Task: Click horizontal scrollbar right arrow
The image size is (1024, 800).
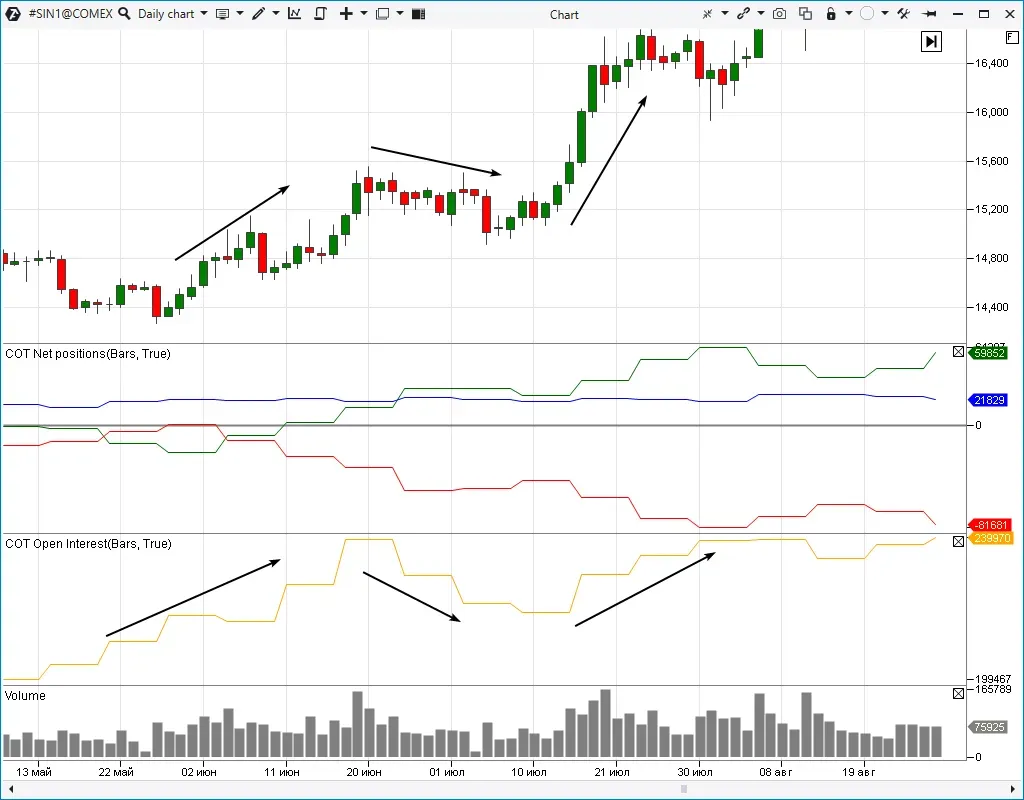Action: pos(1013,789)
